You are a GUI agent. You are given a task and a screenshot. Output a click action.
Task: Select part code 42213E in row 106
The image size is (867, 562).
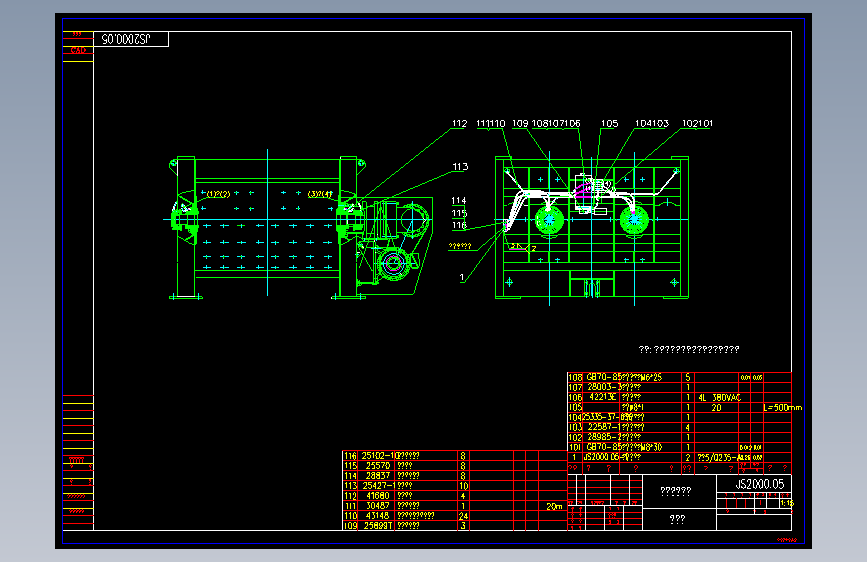pos(602,397)
